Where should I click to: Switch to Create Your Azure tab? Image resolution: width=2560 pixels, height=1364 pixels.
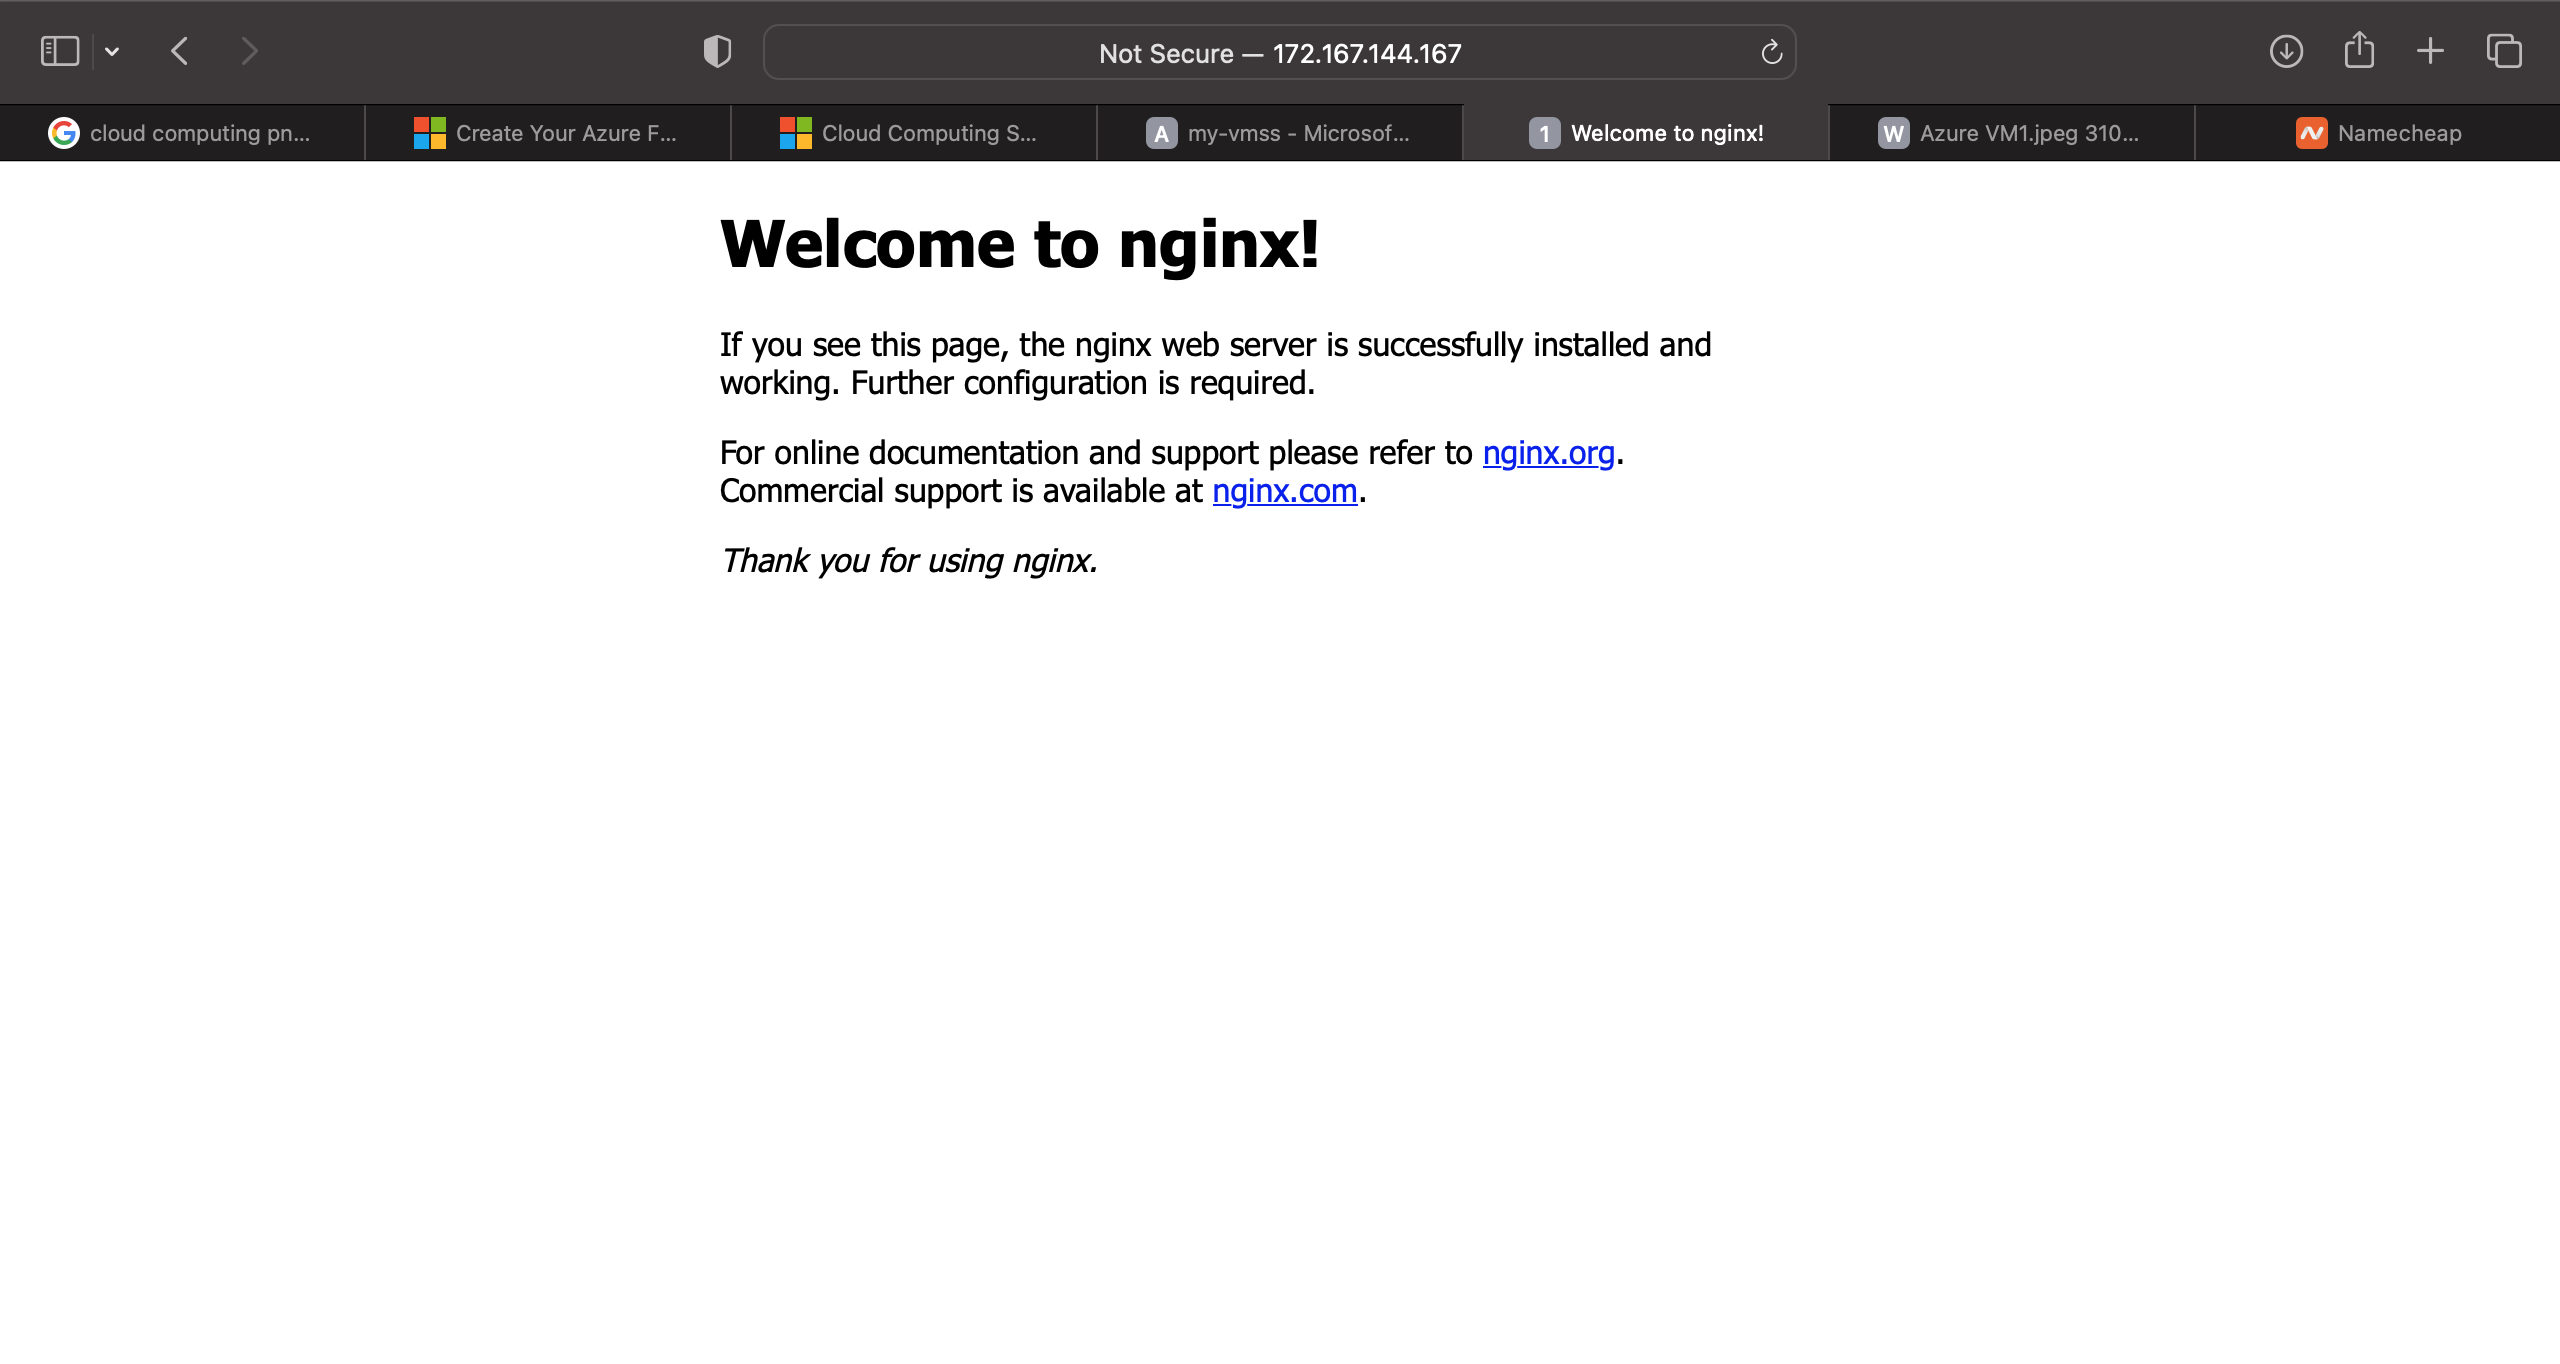[547, 133]
